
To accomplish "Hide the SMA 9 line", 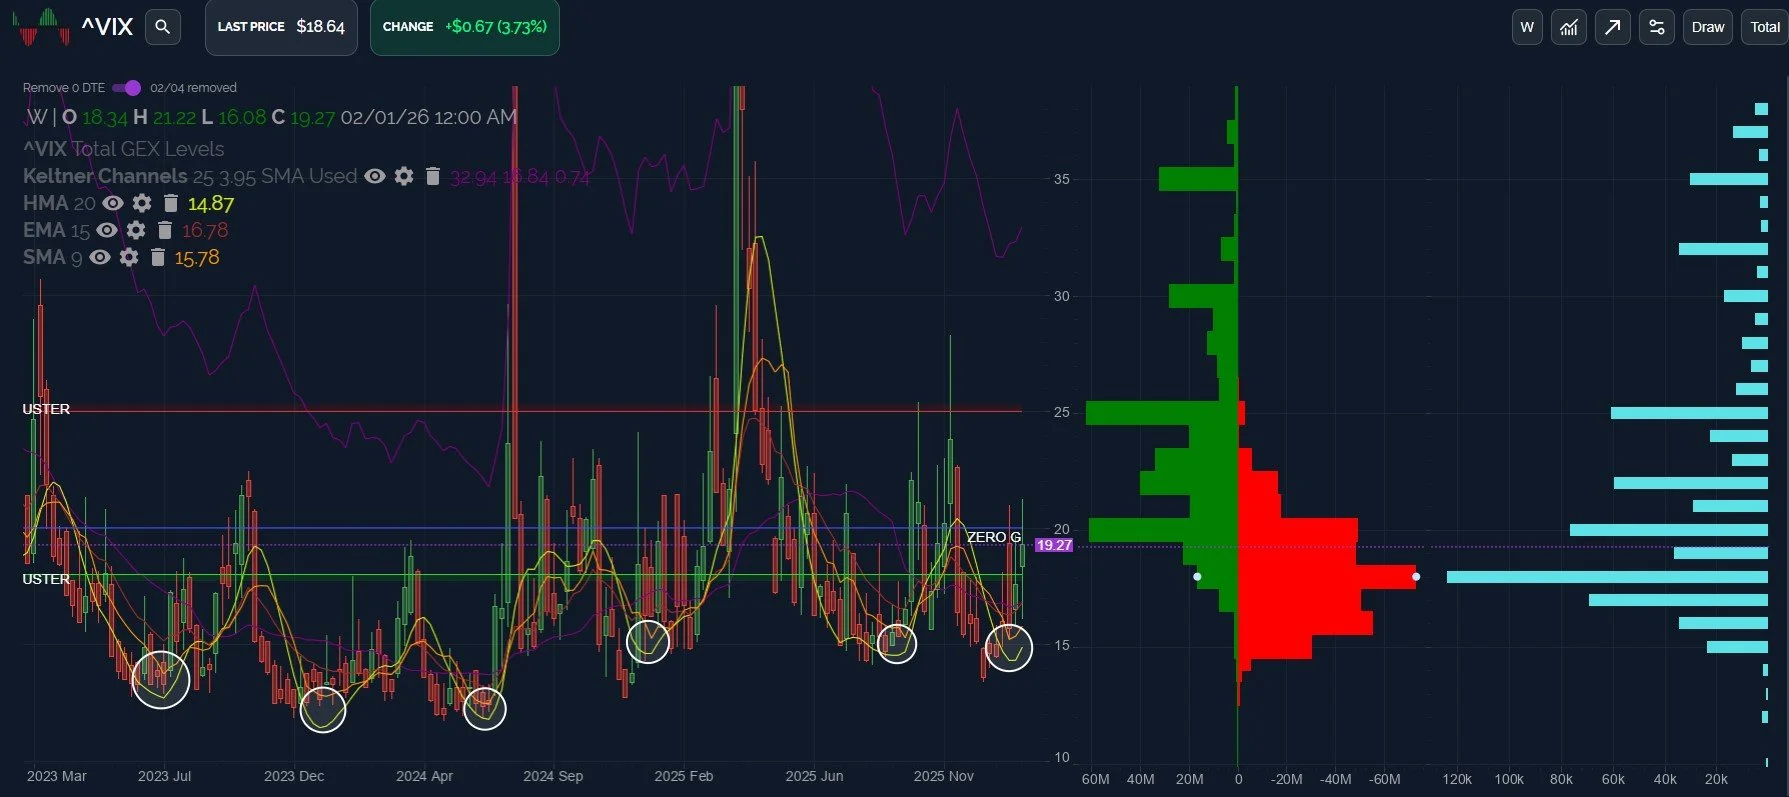I will [100, 257].
